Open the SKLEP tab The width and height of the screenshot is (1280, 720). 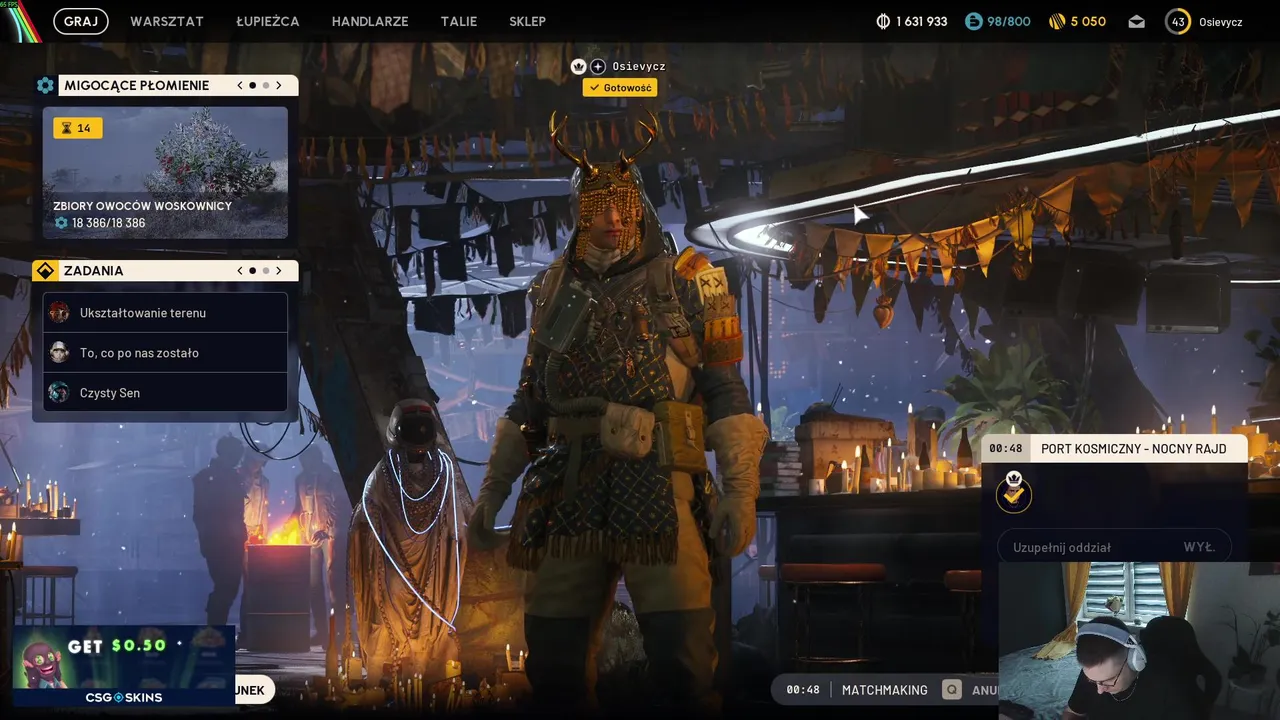[527, 21]
